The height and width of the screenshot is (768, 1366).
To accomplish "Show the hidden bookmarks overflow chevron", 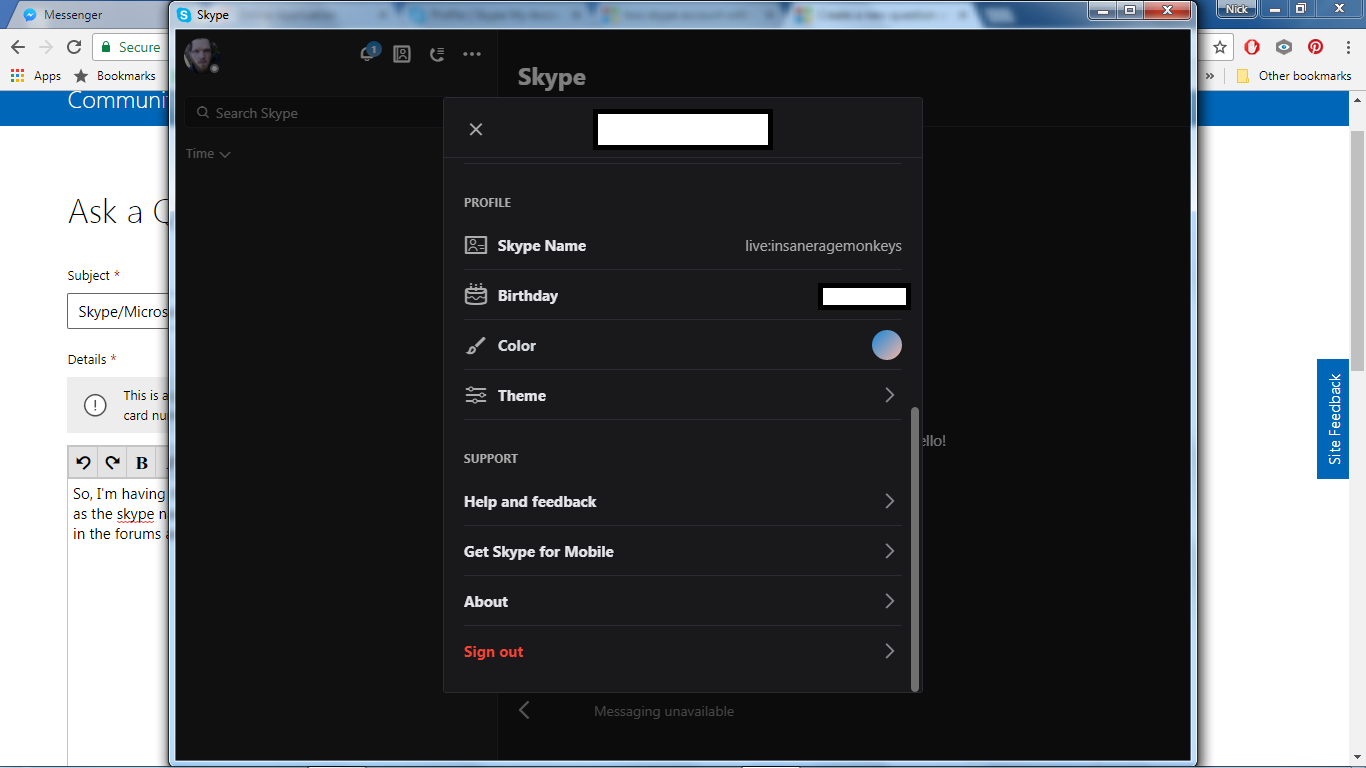I will coord(1210,76).
